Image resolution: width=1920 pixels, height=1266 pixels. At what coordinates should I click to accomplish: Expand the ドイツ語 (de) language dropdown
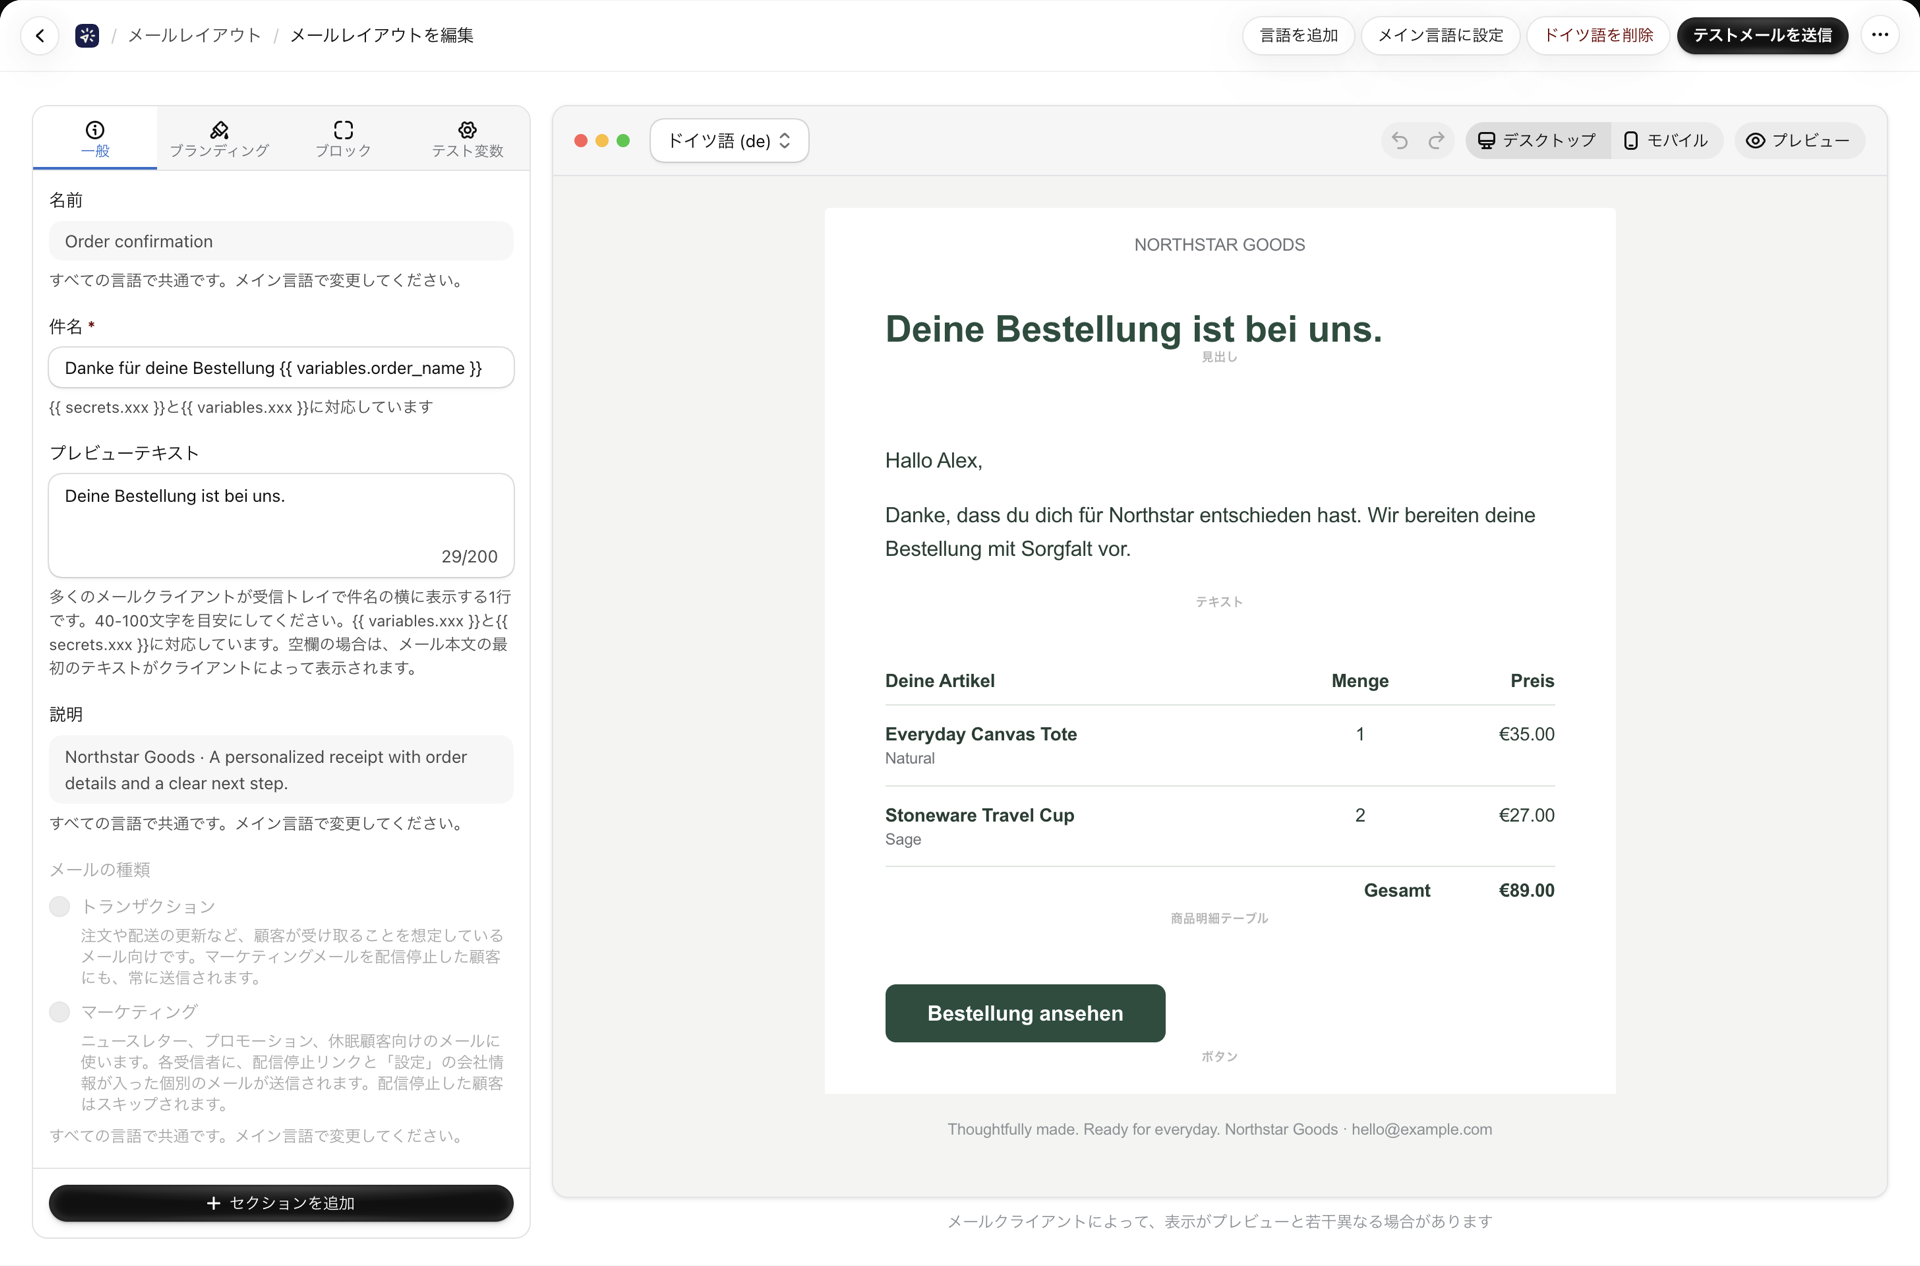point(729,141)
